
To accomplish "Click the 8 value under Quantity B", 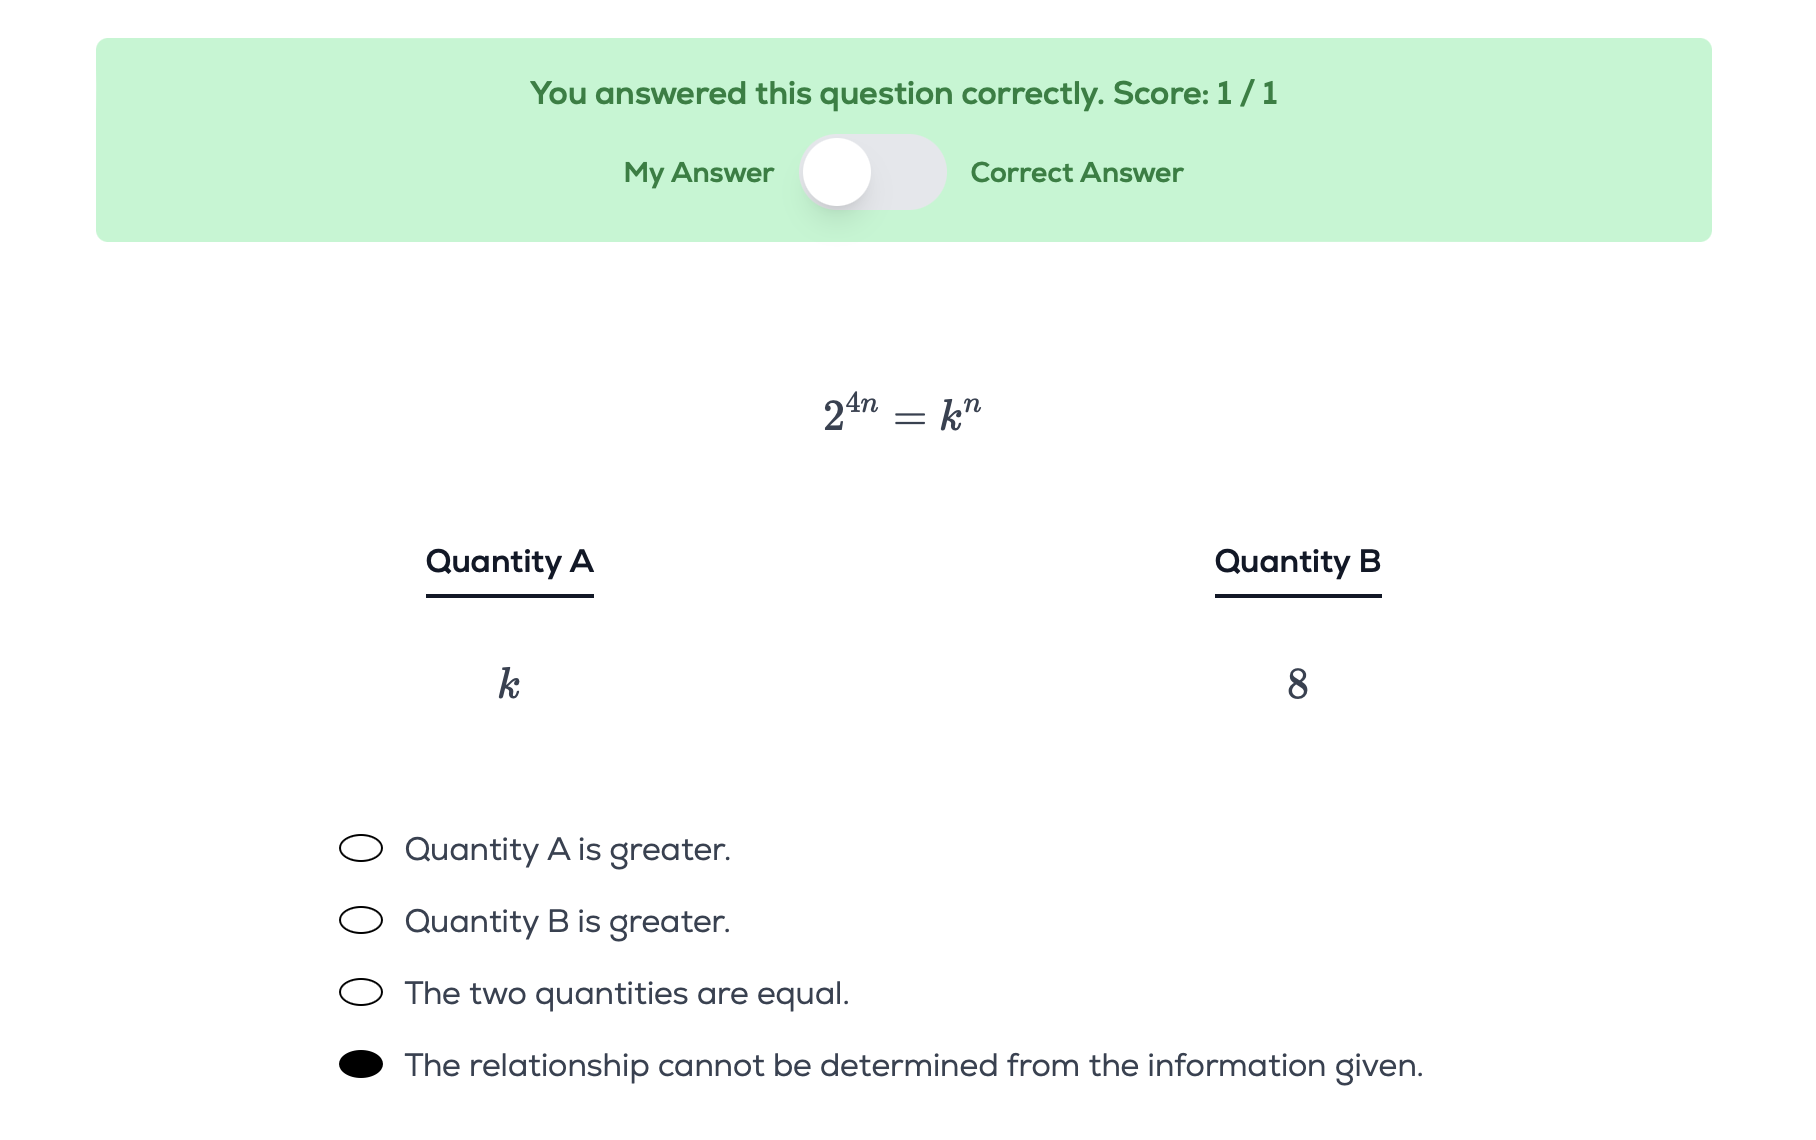I will click(x=1297, y=685).
